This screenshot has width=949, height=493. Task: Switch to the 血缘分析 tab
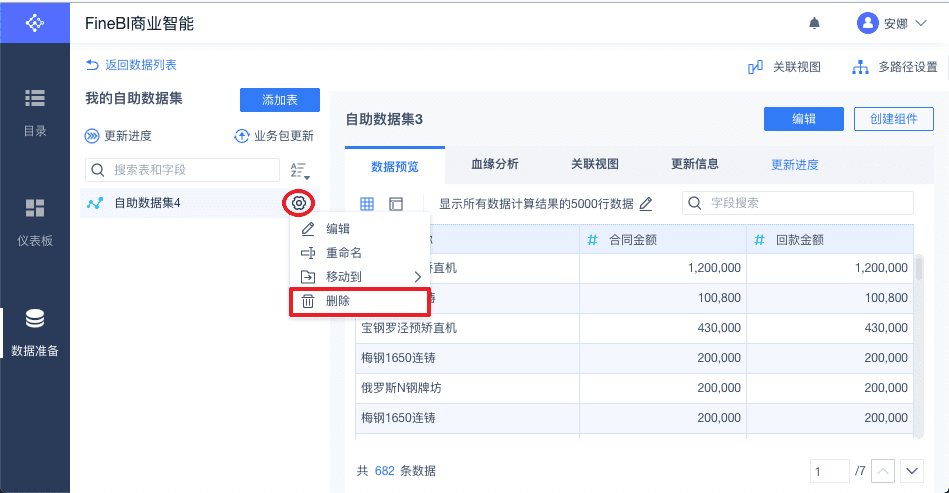coord(495,164)
